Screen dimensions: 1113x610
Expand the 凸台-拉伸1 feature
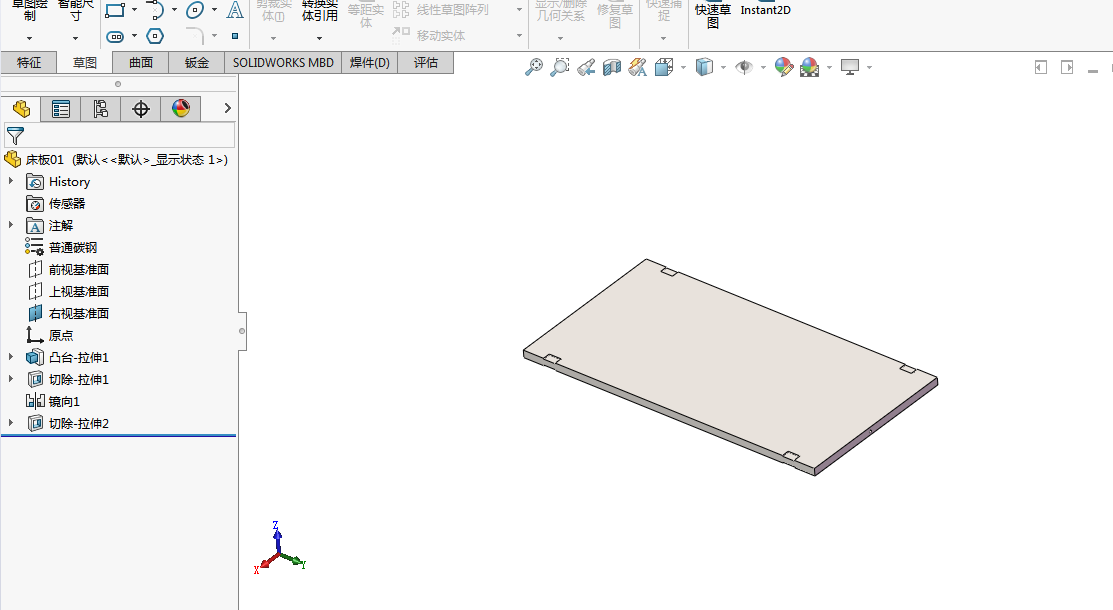coord(11,357)
